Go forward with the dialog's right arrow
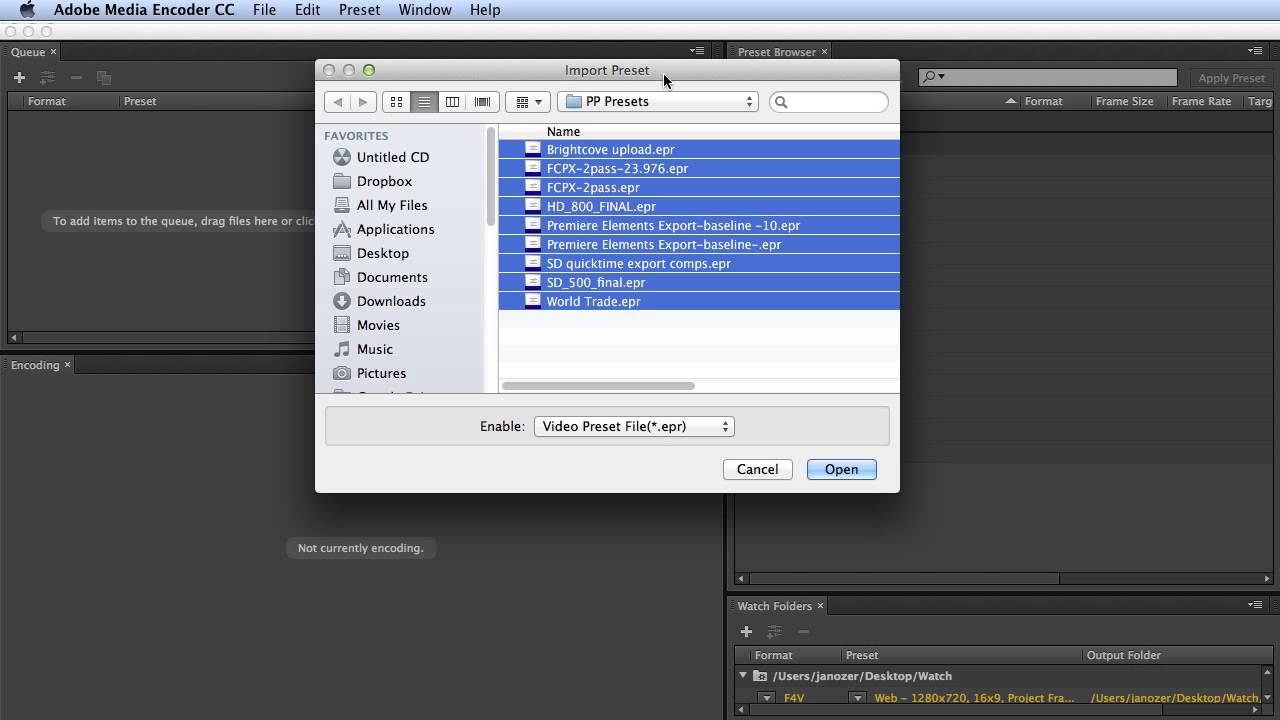Screen dimensions: 1280x720 [x=363, y=102]
